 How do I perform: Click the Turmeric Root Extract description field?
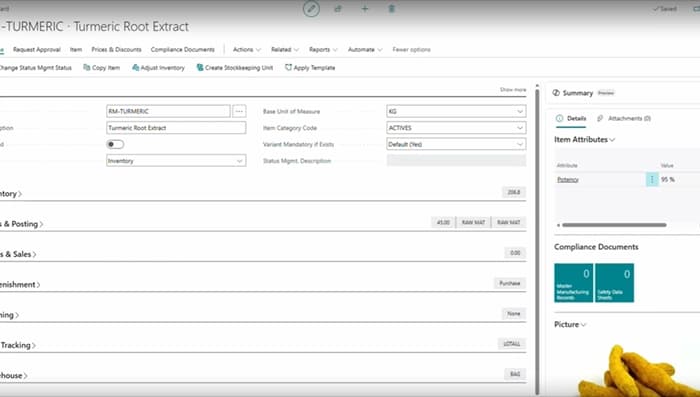(176, 128)
